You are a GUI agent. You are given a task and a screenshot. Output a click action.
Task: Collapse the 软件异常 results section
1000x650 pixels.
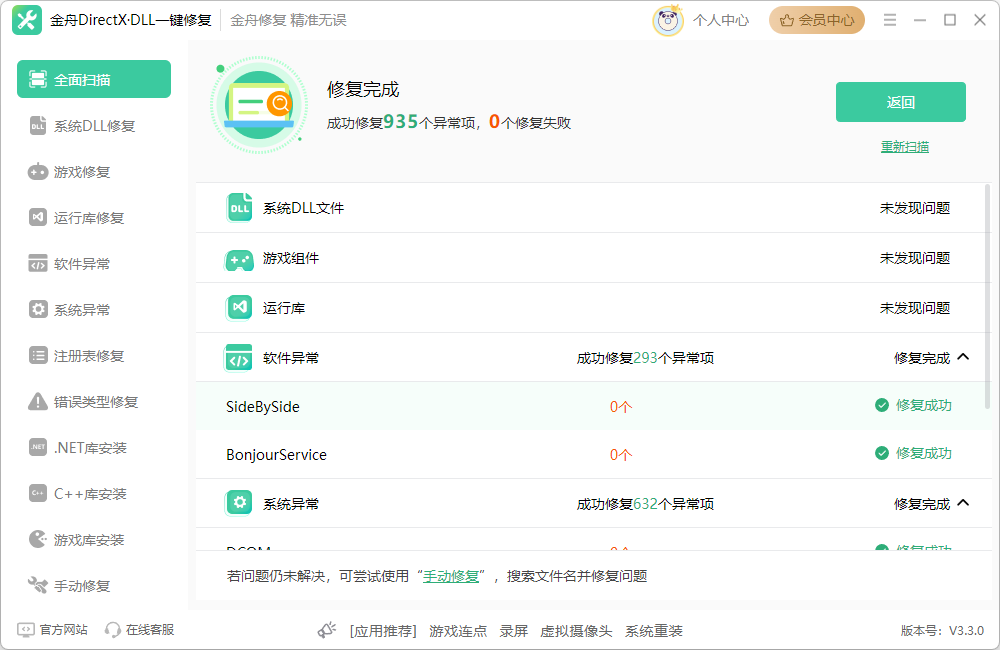[x=963, y=357]
